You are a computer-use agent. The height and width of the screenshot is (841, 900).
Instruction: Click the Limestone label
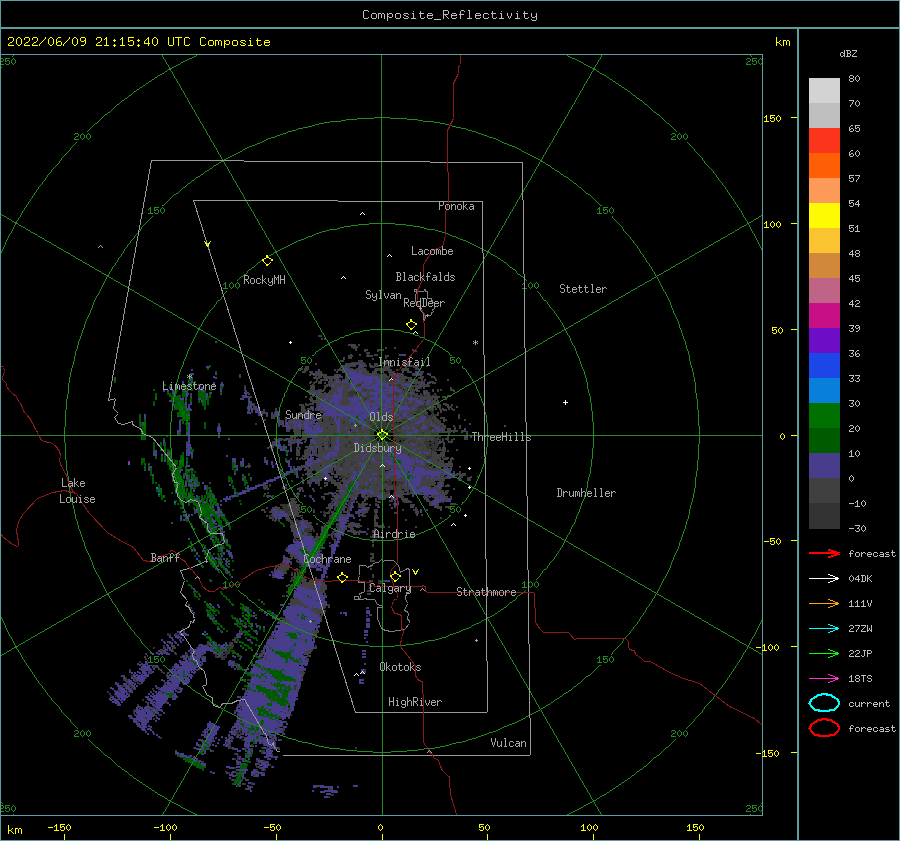coord(189,386)
